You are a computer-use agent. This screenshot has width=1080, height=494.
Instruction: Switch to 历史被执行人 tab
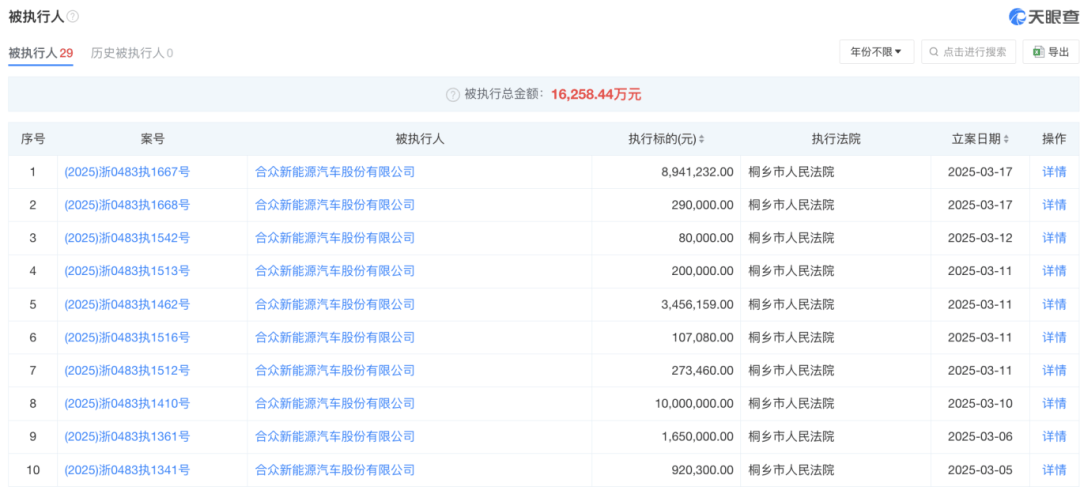click(x=132, y=53)
